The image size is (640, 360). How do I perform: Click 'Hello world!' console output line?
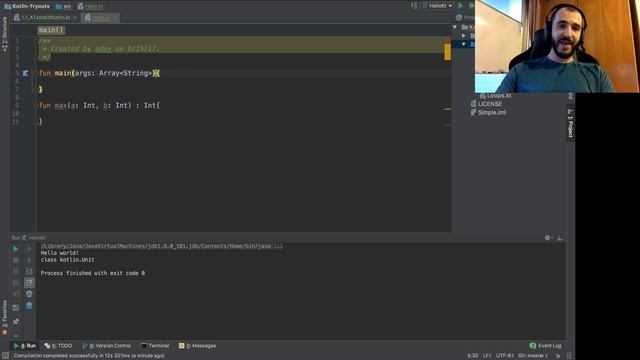[x=60, y=253]
